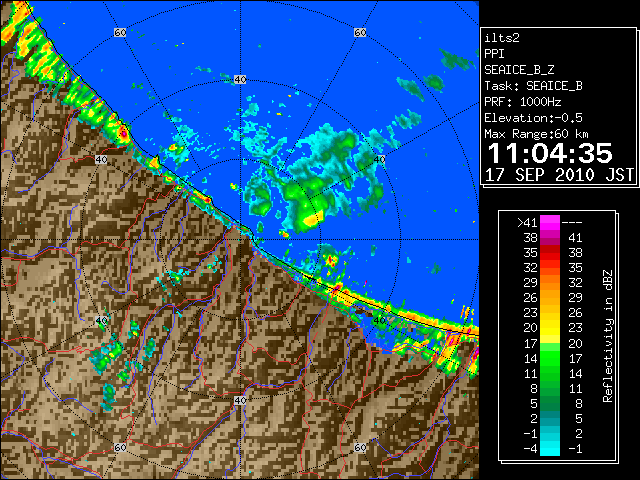Pick the orange 29–32 dBZ legend swatch
This screenshot has height=480, width=640.
[x=550, y=282]
